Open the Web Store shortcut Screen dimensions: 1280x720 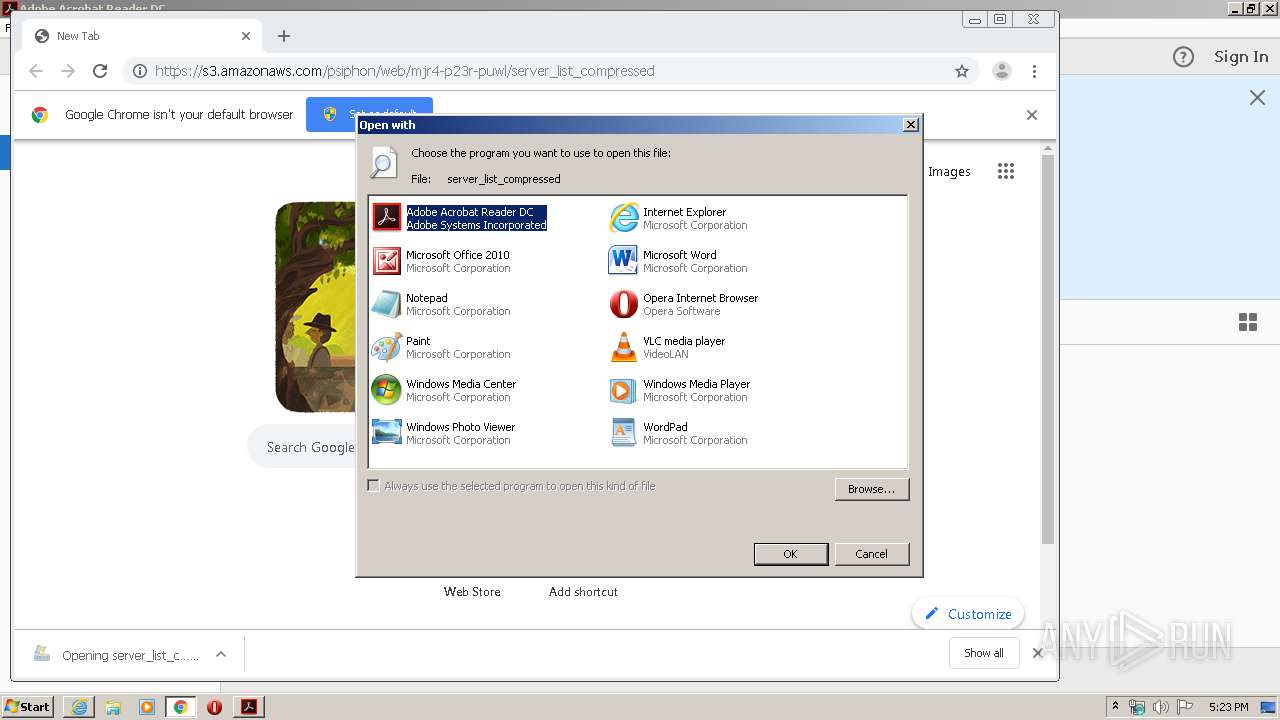click(x=472, y=592)
